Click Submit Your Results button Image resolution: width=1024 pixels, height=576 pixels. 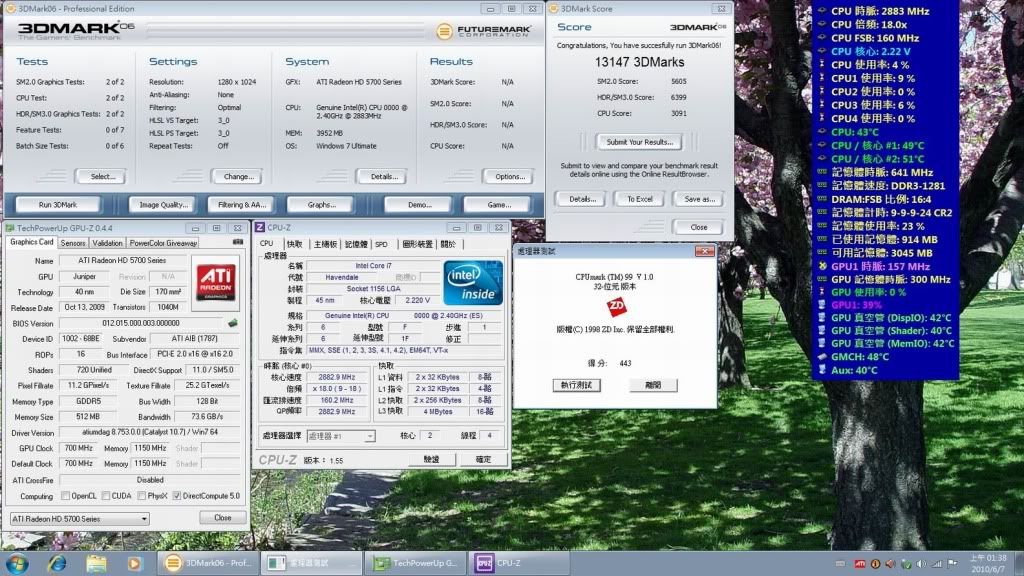(639, 142)
